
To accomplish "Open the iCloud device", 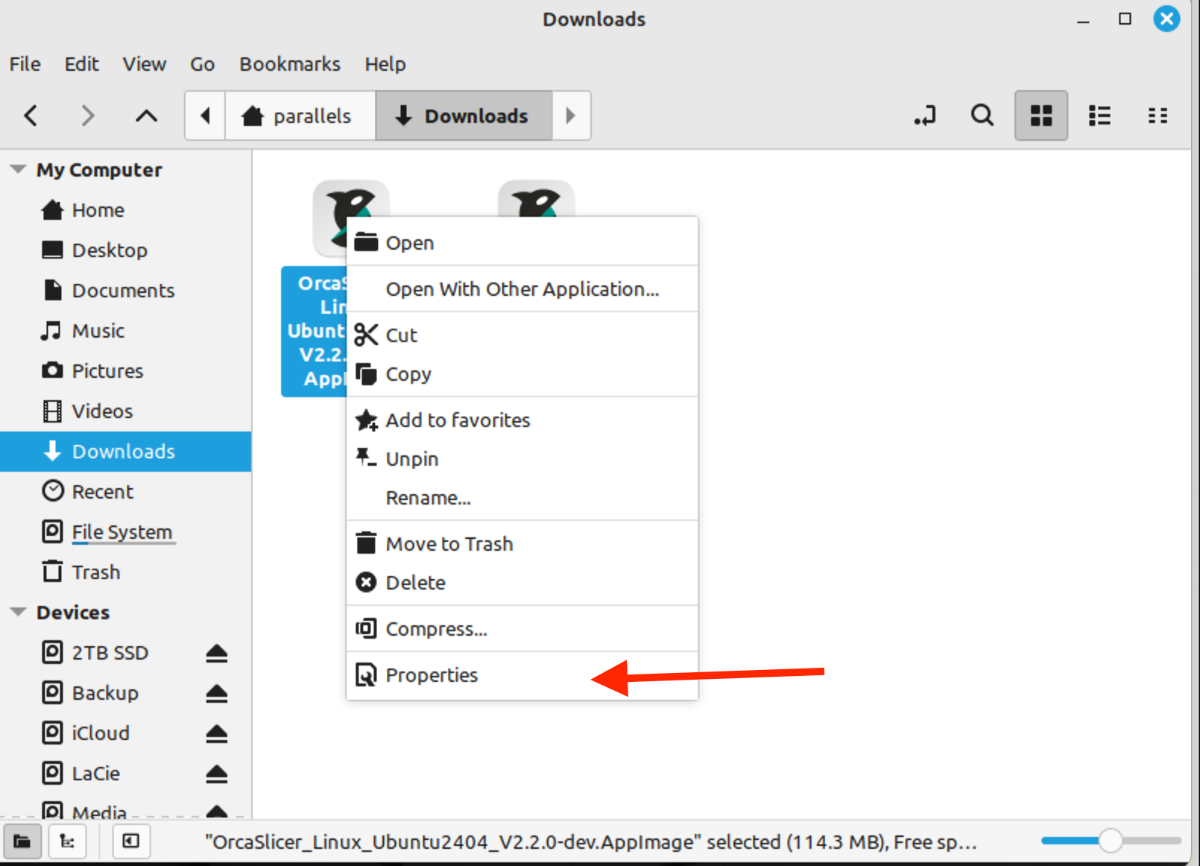I will tap(101, 733).
